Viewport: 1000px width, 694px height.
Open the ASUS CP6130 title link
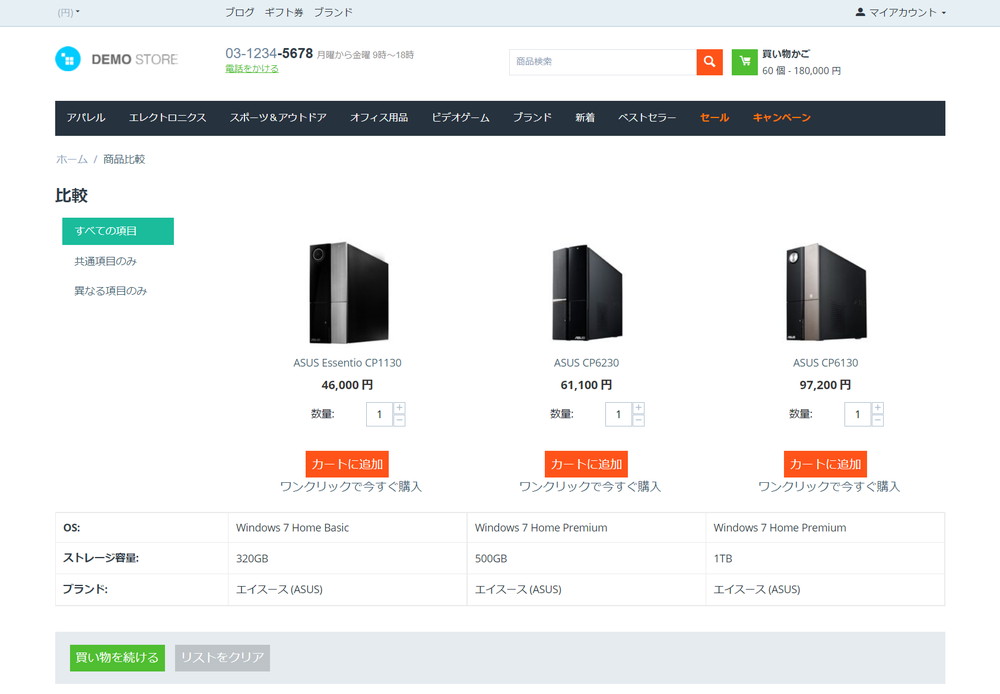[x=825, y=363]
